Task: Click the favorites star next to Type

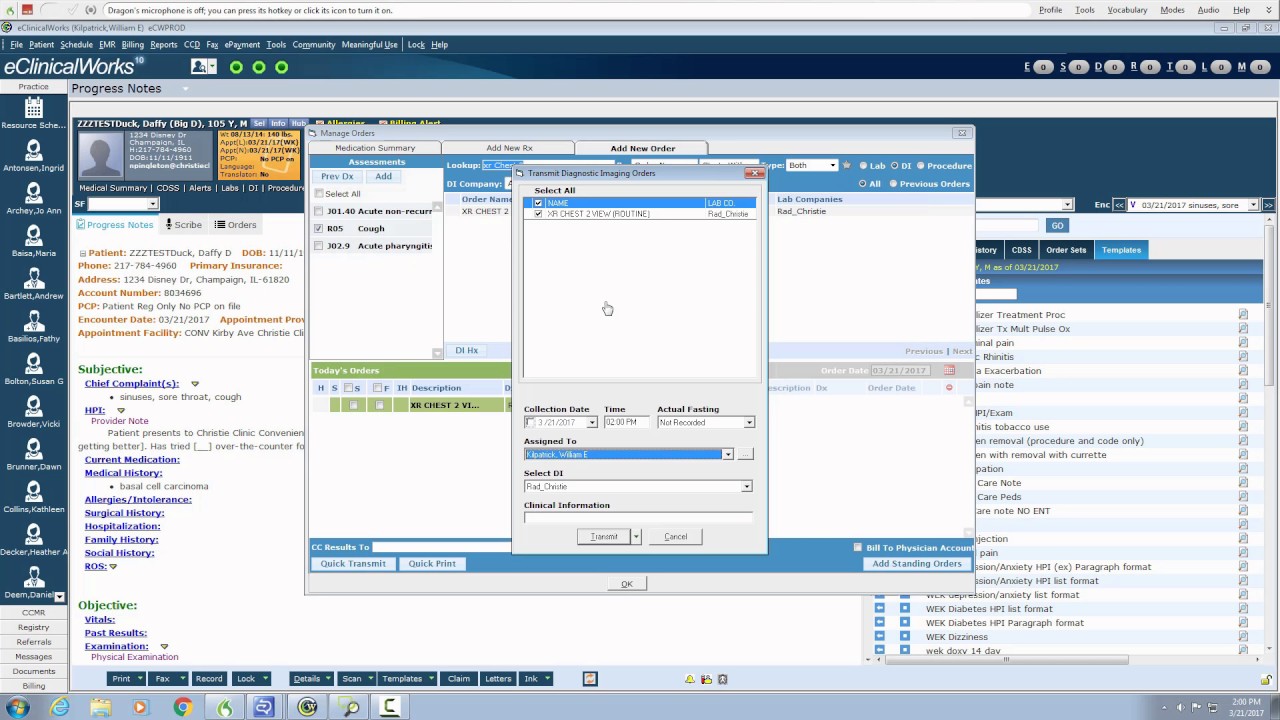Action: [847, 165]
